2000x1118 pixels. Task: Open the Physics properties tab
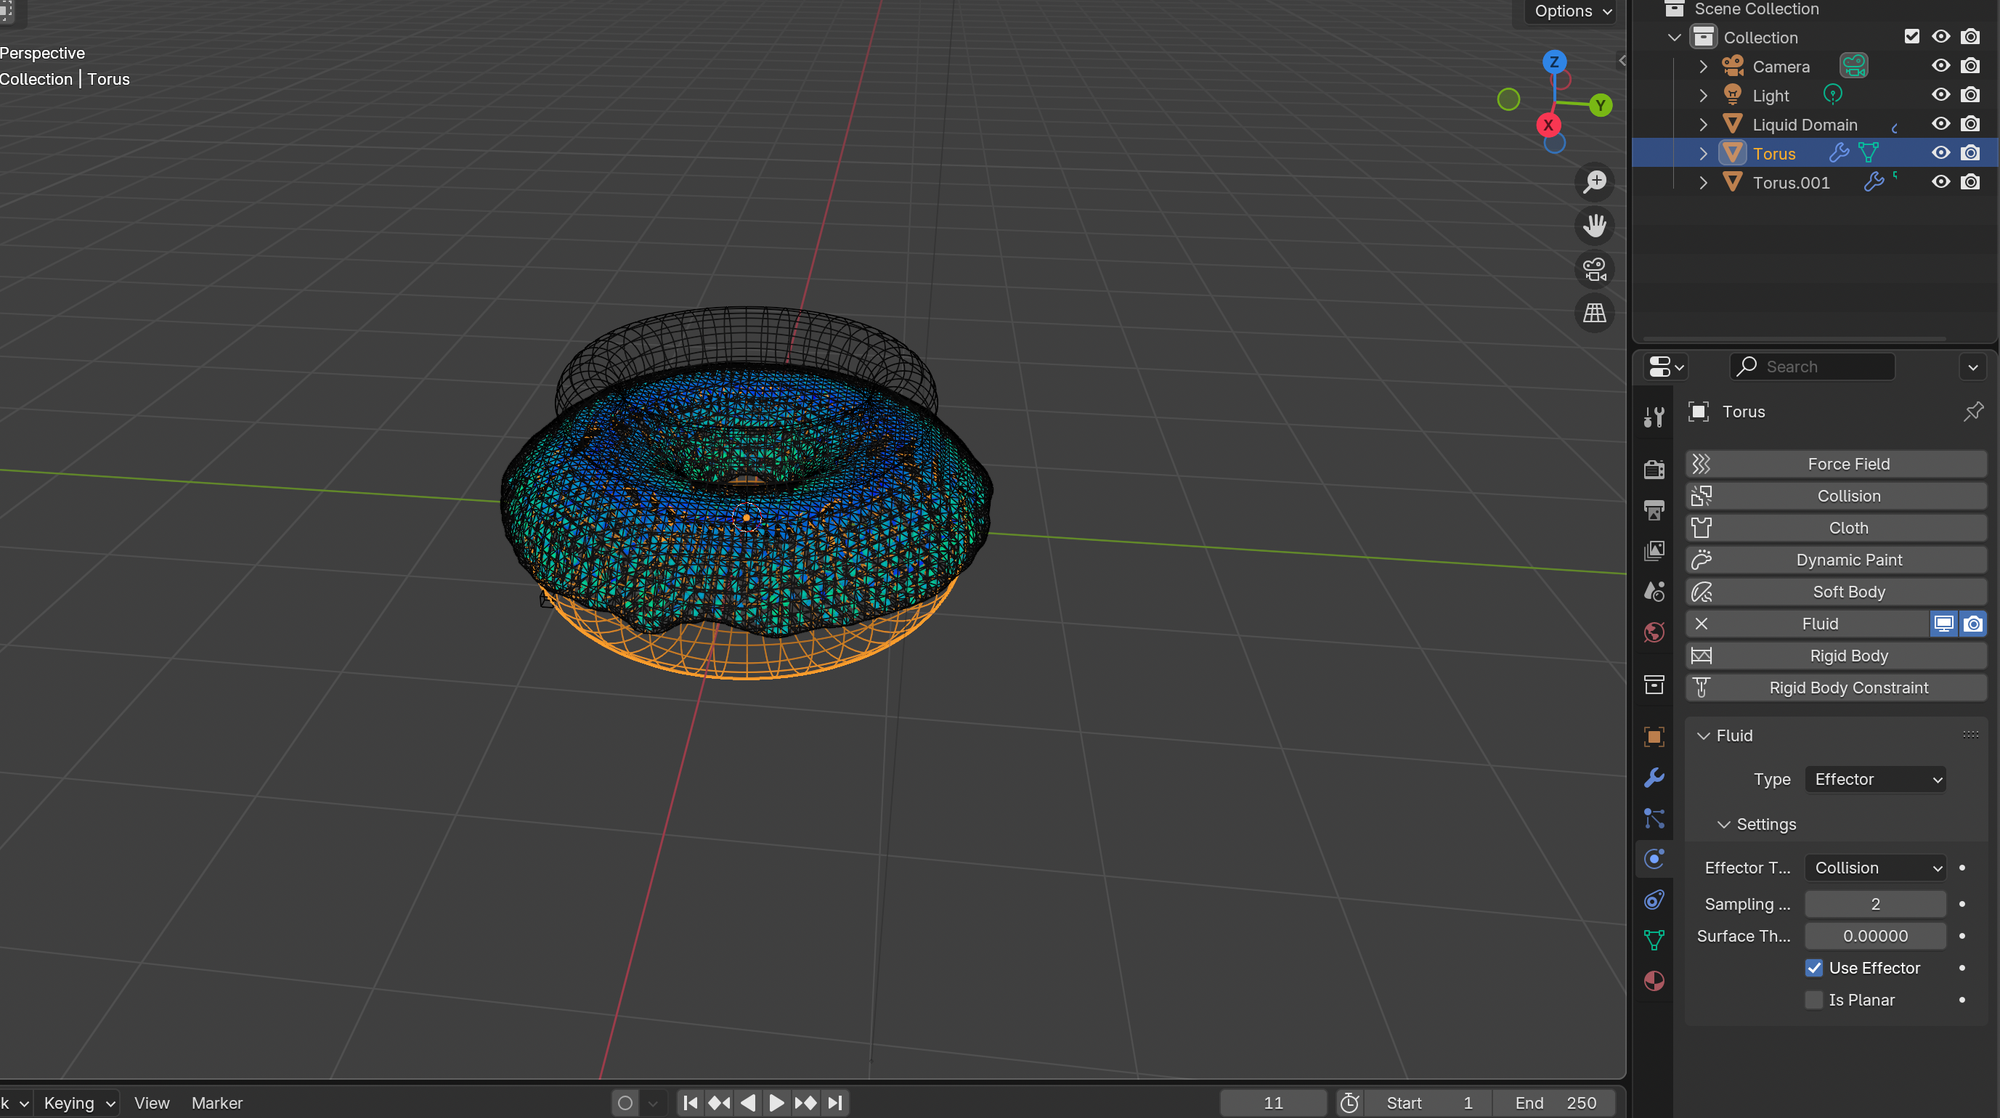tap(1654, 859)
